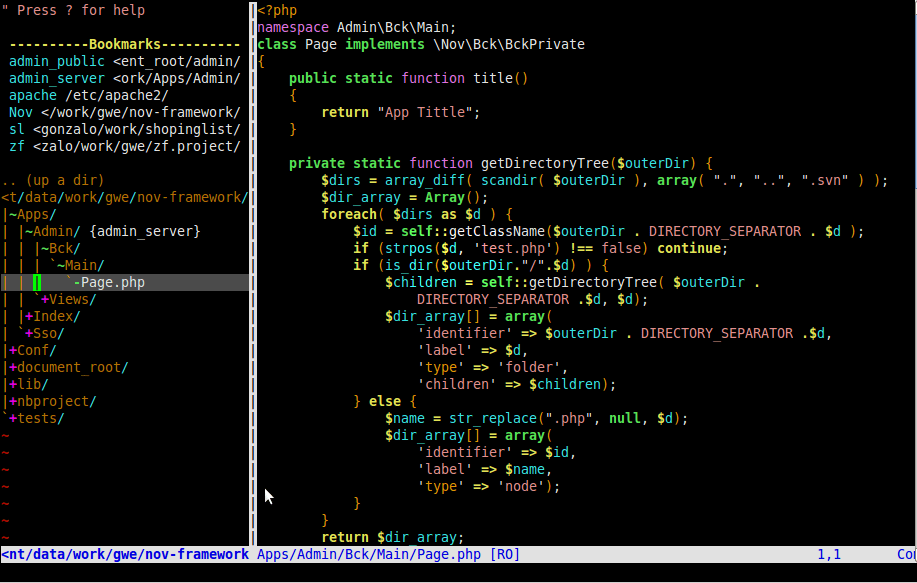Viewport: 917px width, 583px height.
Task: Collapse the Apps/ folder
Action: pyautogui.click(x=33, y=214)
